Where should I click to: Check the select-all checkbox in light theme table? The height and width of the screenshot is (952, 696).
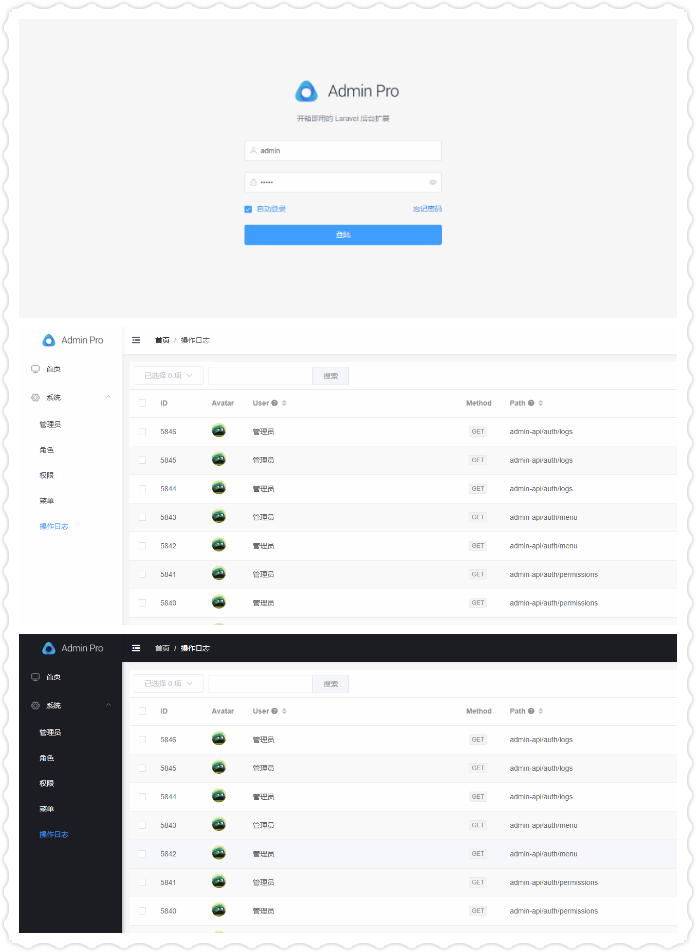(142, 403)
